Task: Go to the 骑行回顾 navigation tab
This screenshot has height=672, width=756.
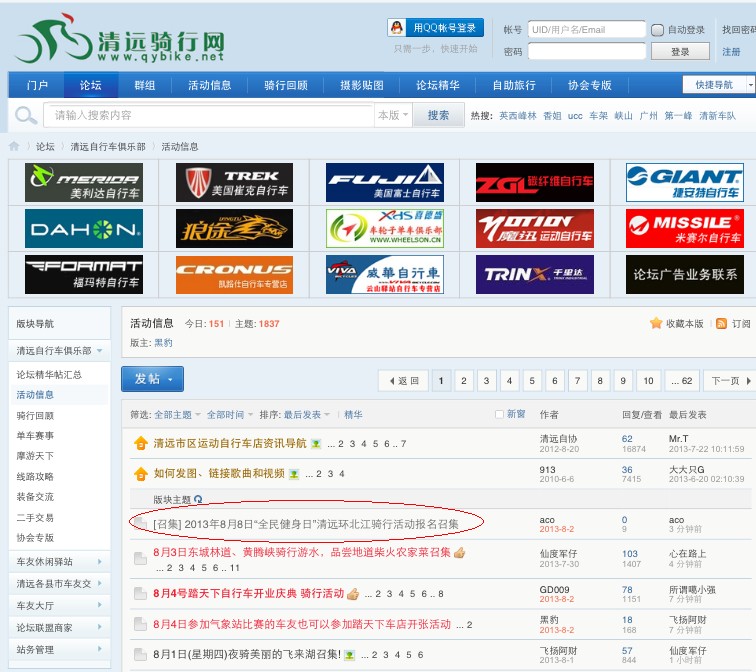Action: tap(286, 85)
